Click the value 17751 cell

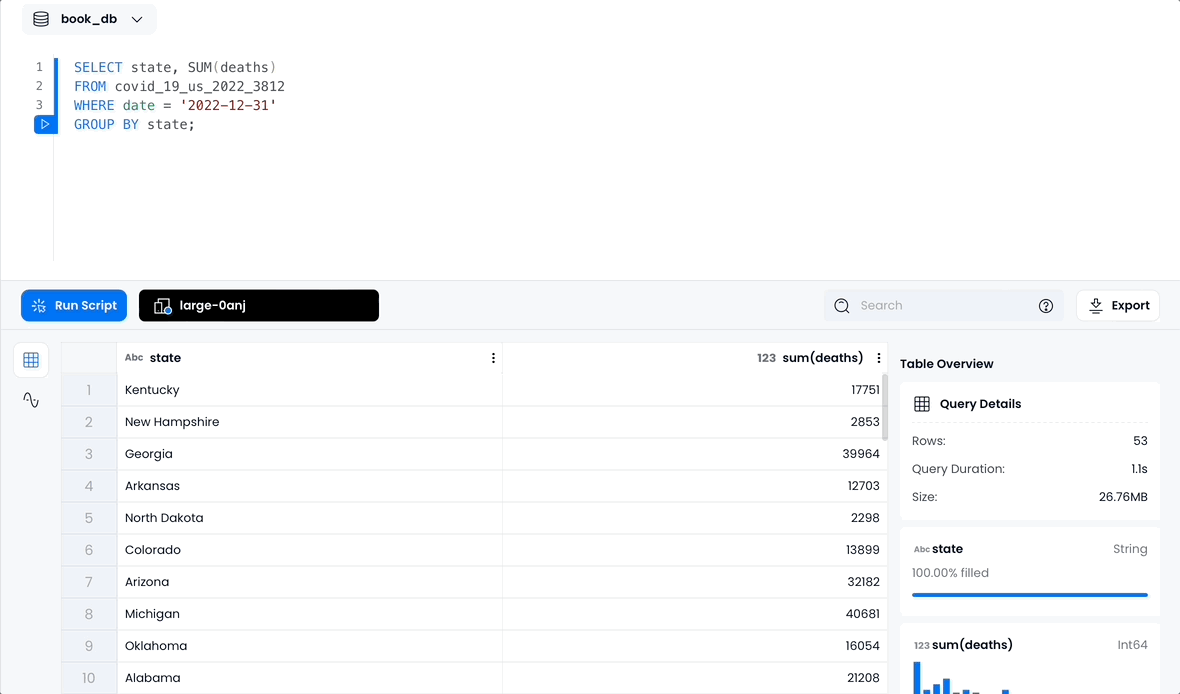click(x=695, y=390)
